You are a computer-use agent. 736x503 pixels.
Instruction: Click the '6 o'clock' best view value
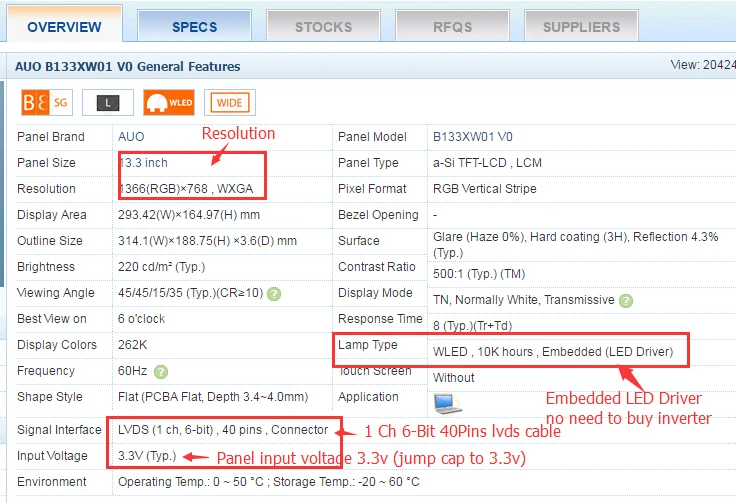pyautogui.click(x=141, y=319)
